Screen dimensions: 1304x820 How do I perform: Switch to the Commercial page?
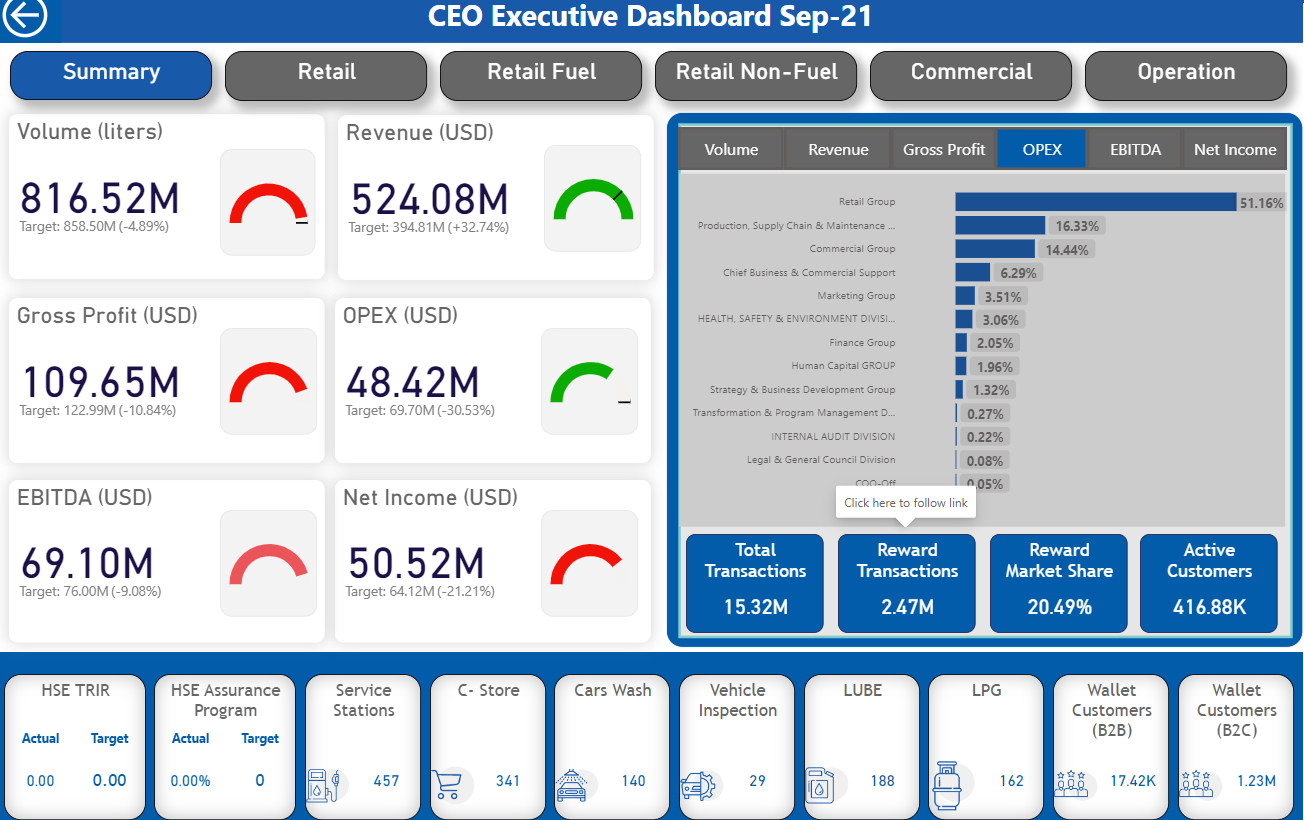pos(971,73)
